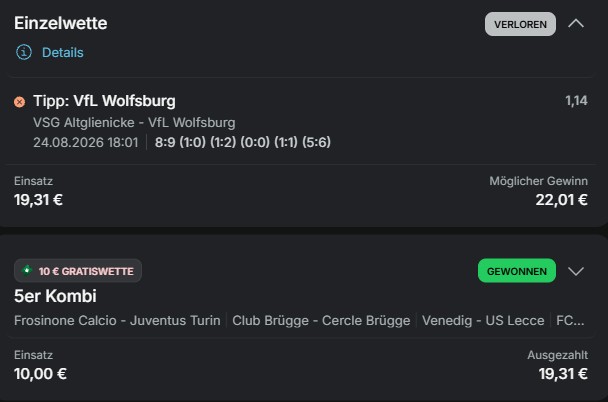Collapse the Einzelwette bet card
Screen dimensions: 608x402
click(576, 24)
